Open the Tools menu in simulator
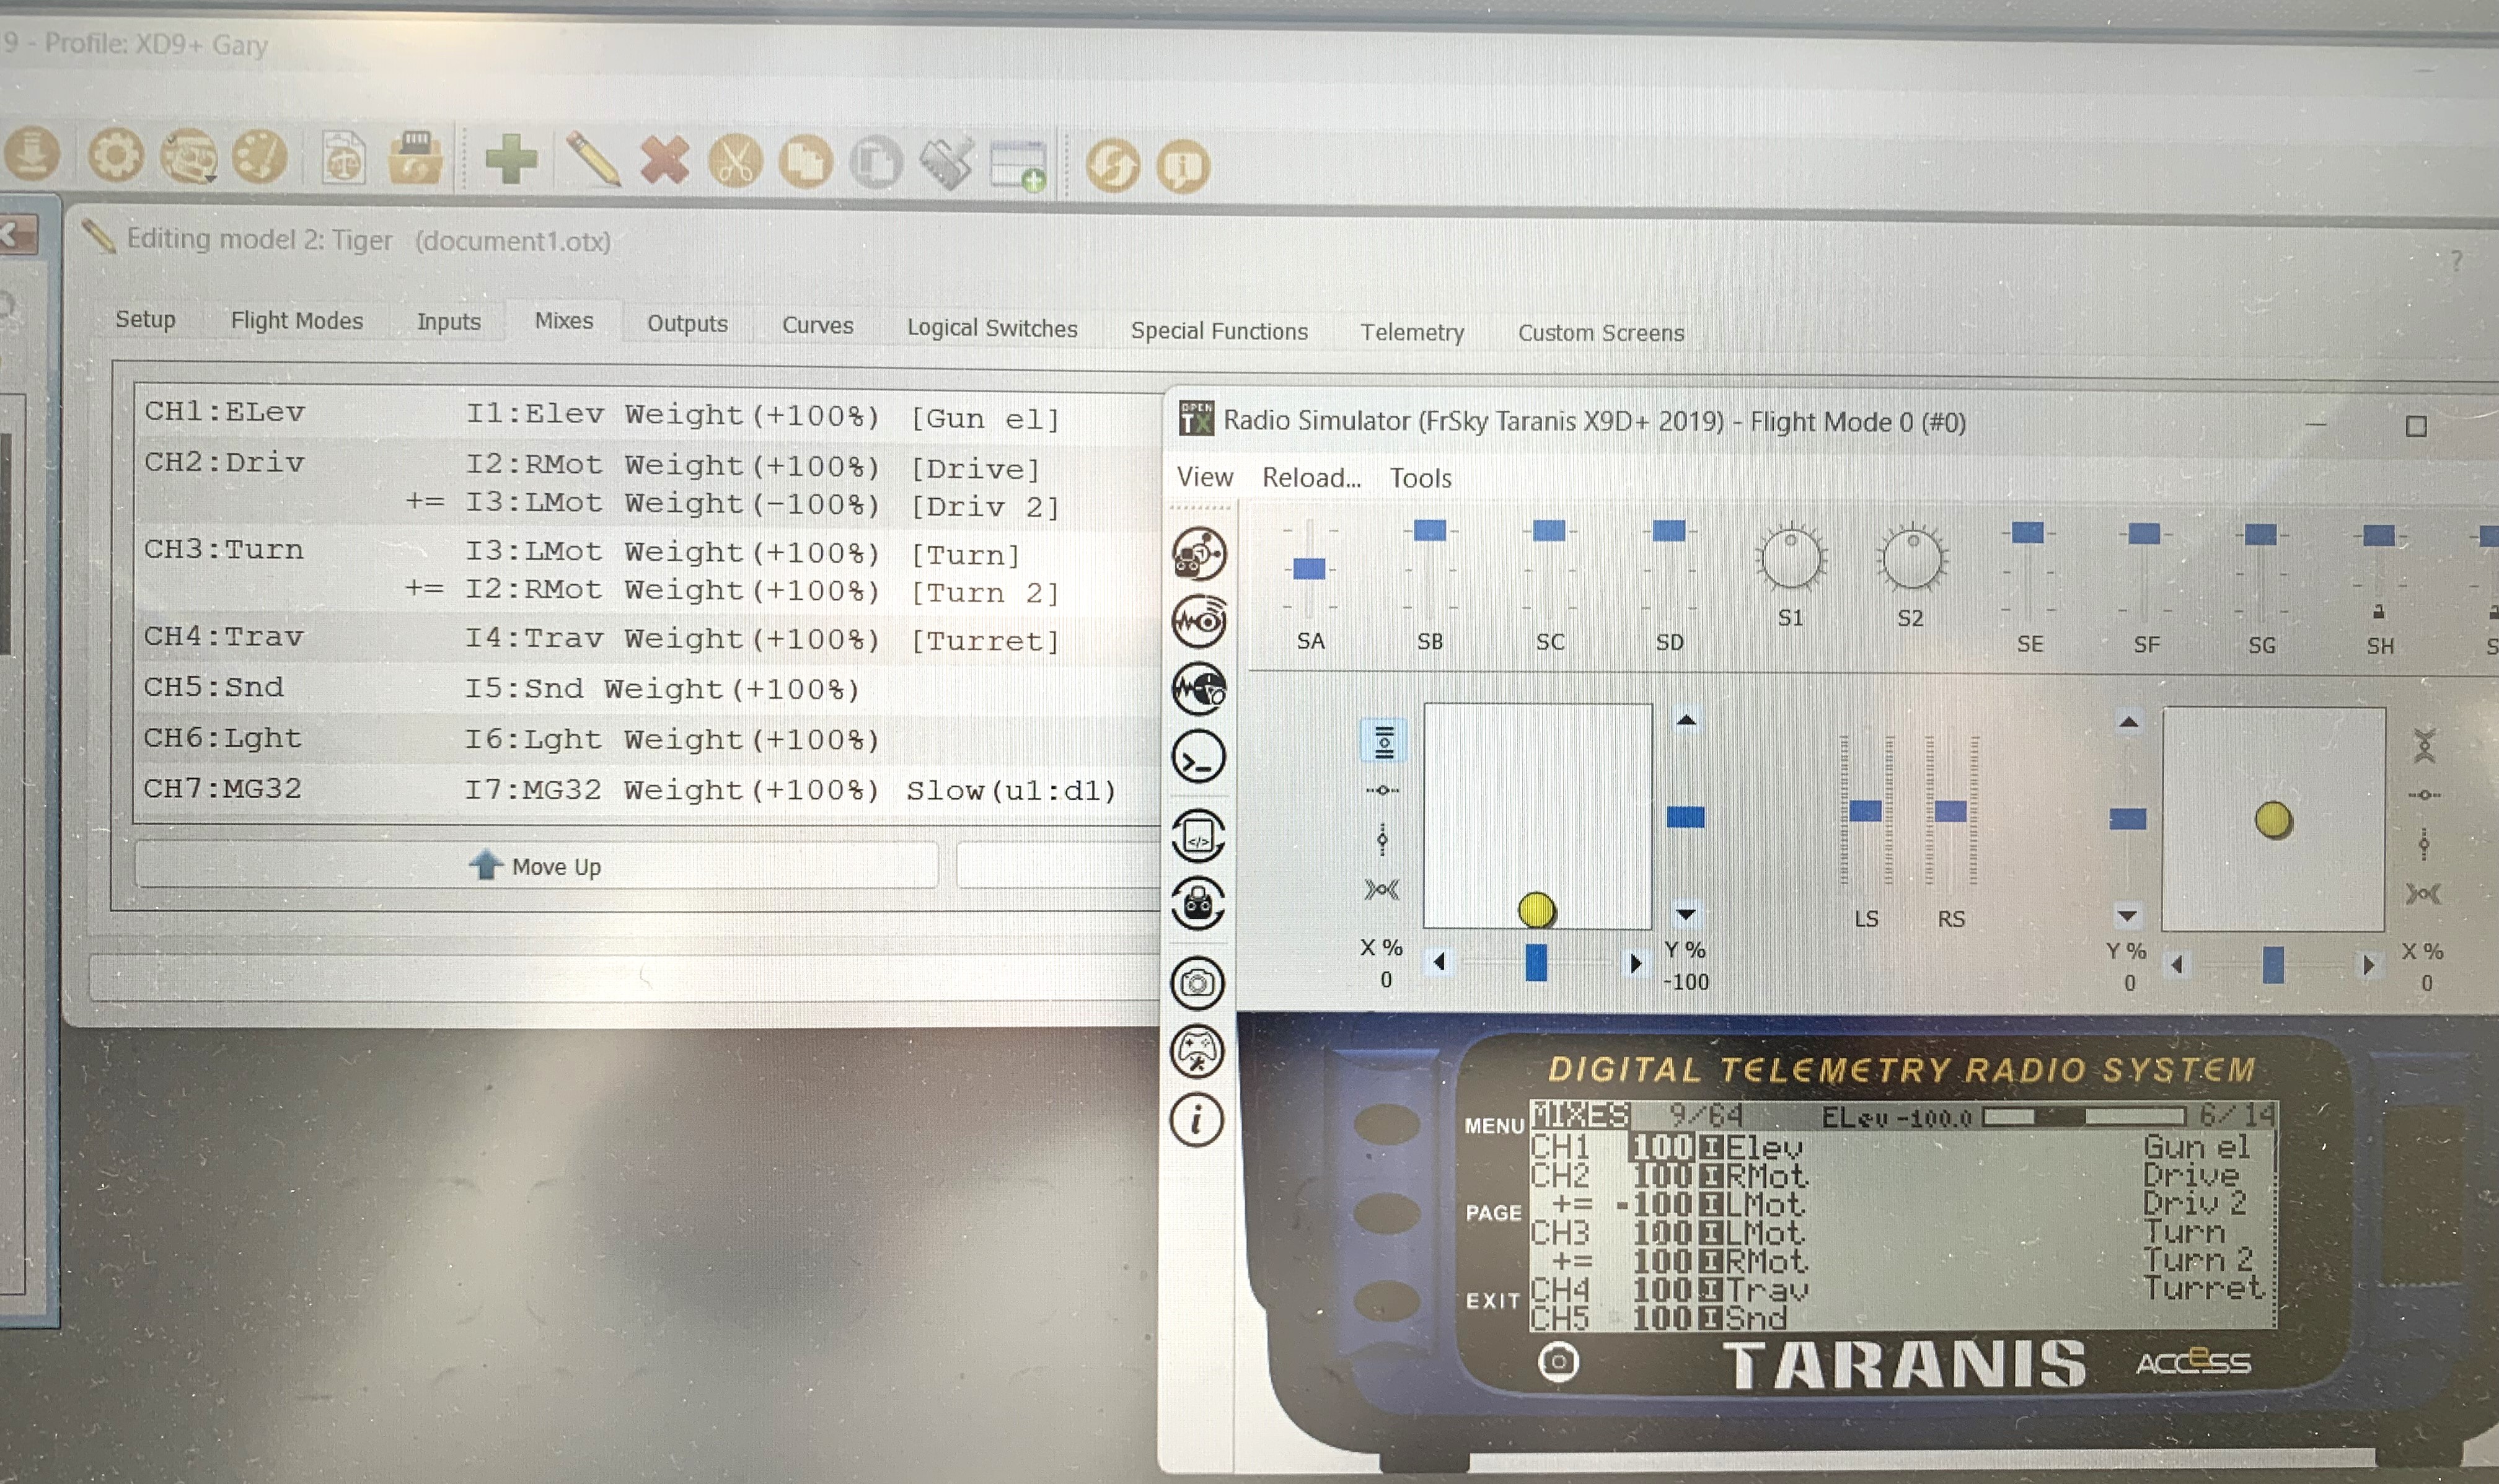This screenshot has height=1484, width=2499. point(1420,478)
